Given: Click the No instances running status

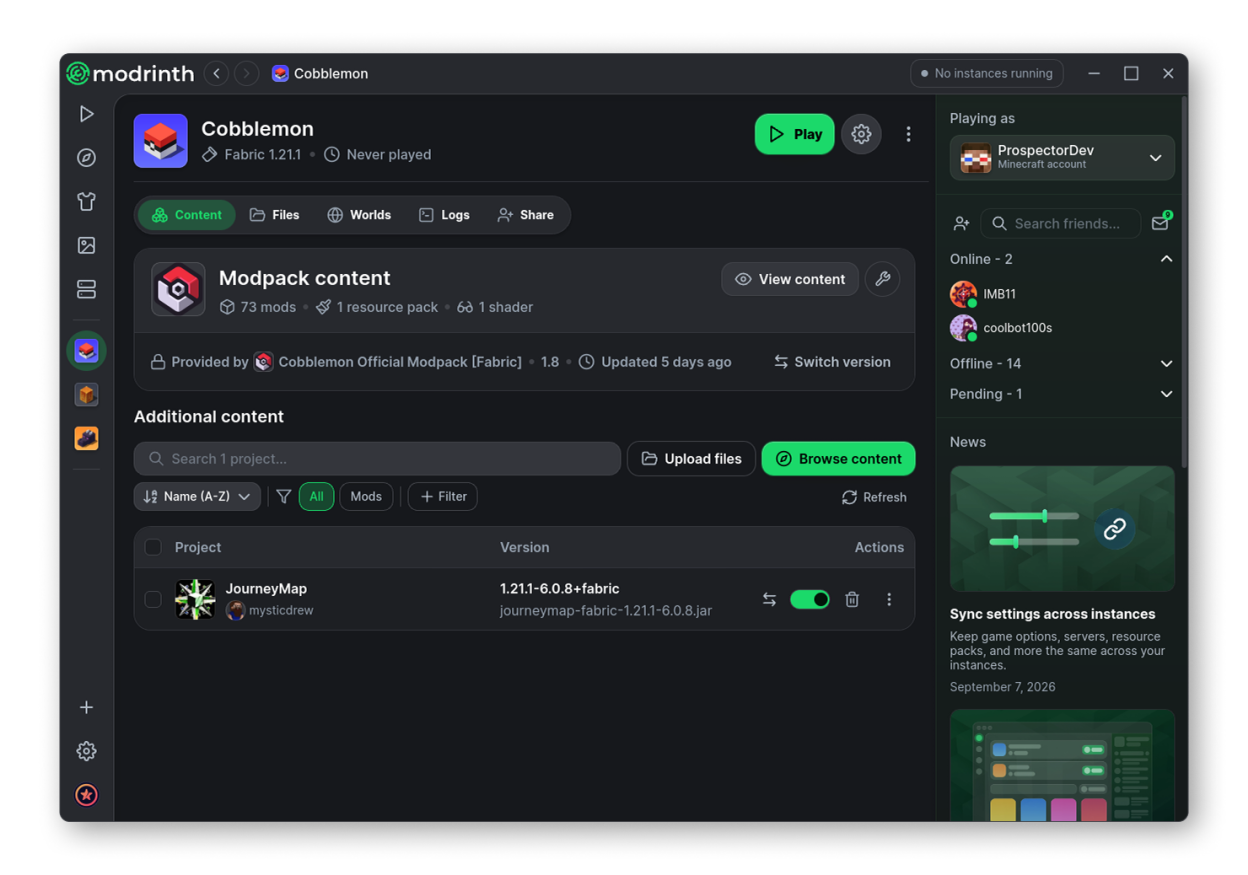Looking at the screenshot, I should [x=987, y=73].
